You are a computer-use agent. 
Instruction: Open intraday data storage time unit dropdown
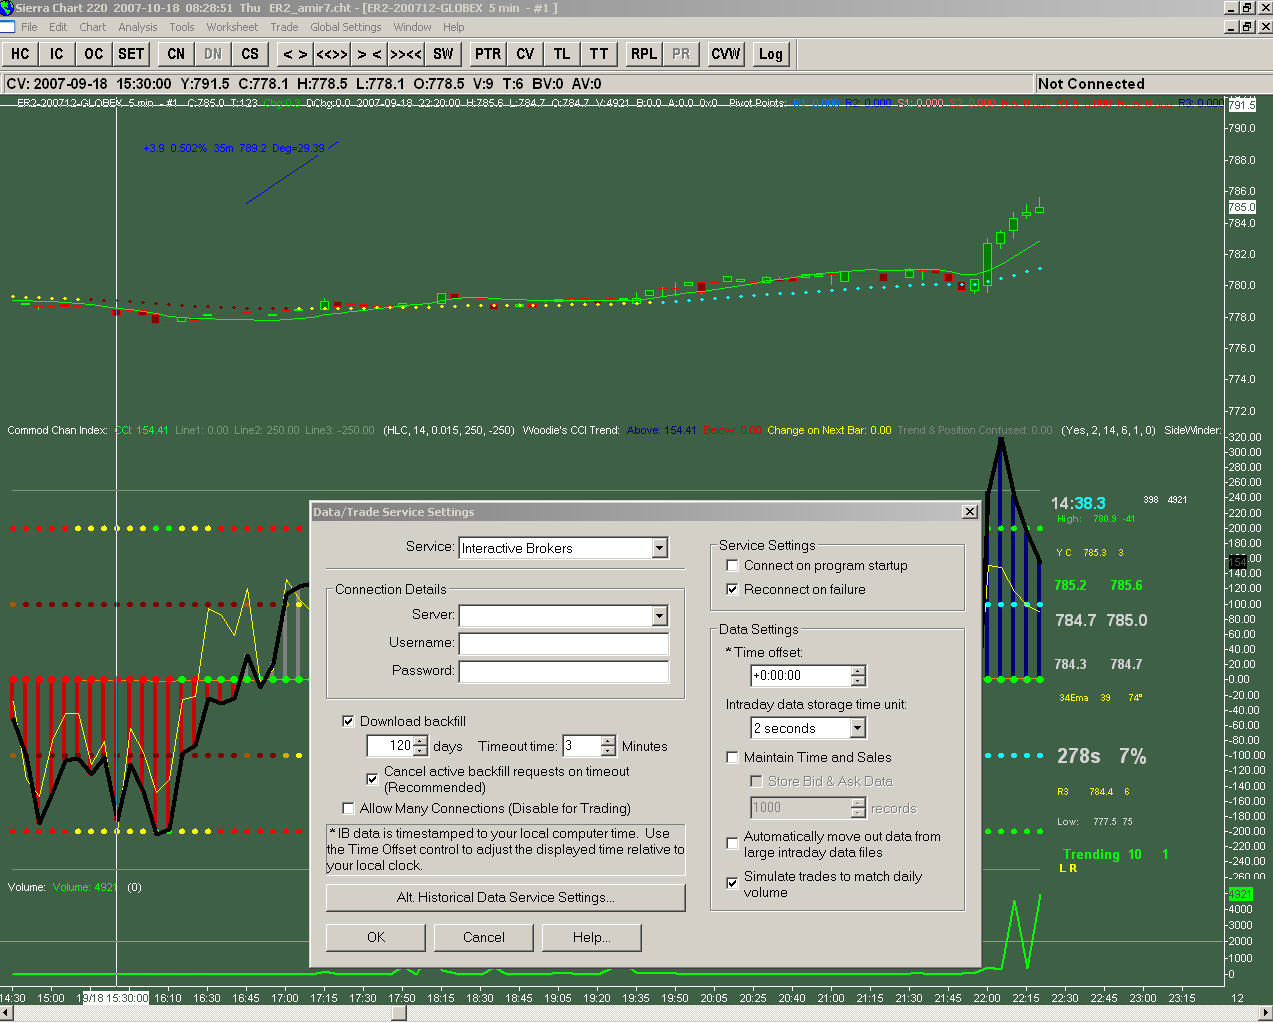click(857, 729)
